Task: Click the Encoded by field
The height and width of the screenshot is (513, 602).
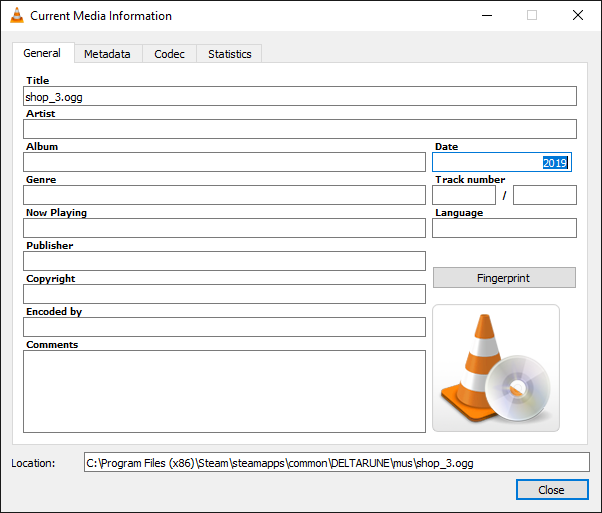Action: coord(224,327)
